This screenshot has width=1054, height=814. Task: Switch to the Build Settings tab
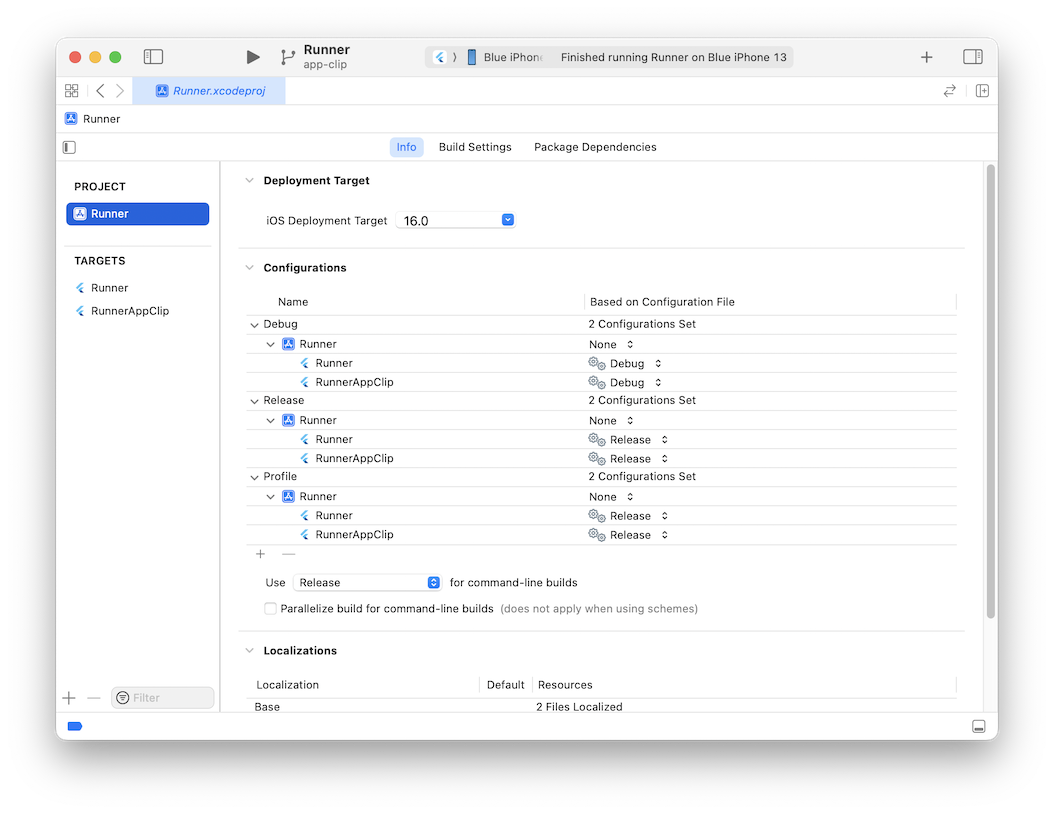(475, 147)
